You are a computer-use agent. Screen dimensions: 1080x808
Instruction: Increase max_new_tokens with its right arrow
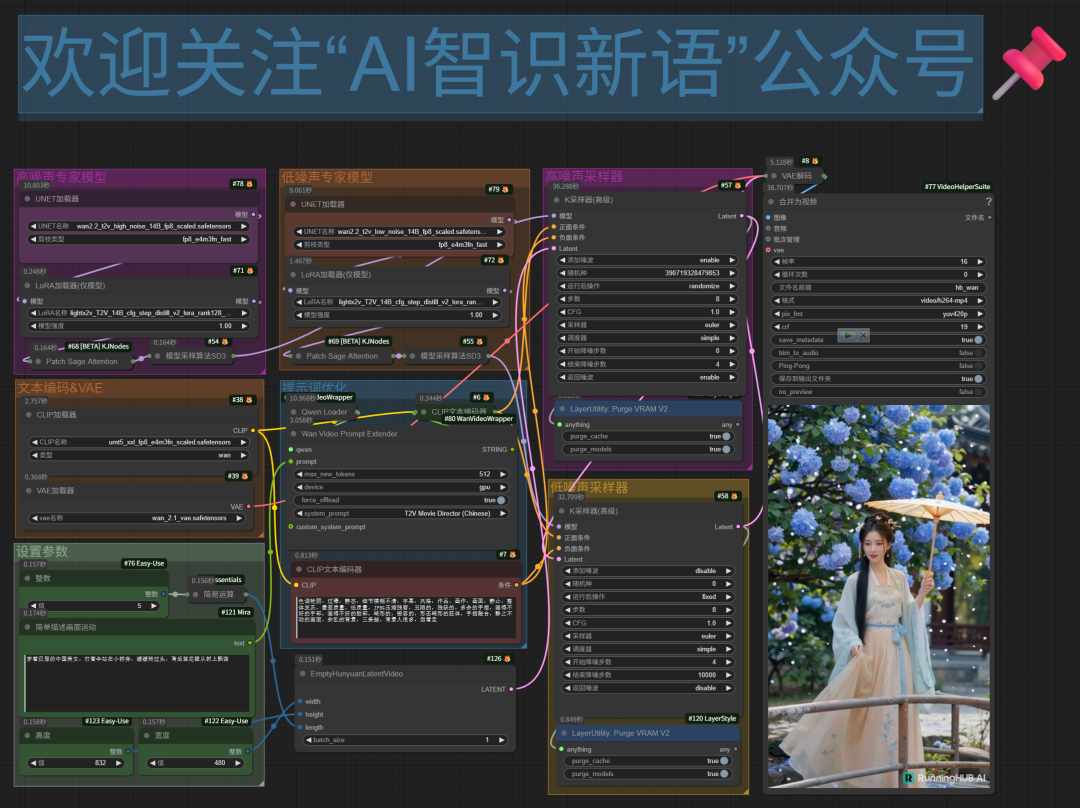point(502,474)
